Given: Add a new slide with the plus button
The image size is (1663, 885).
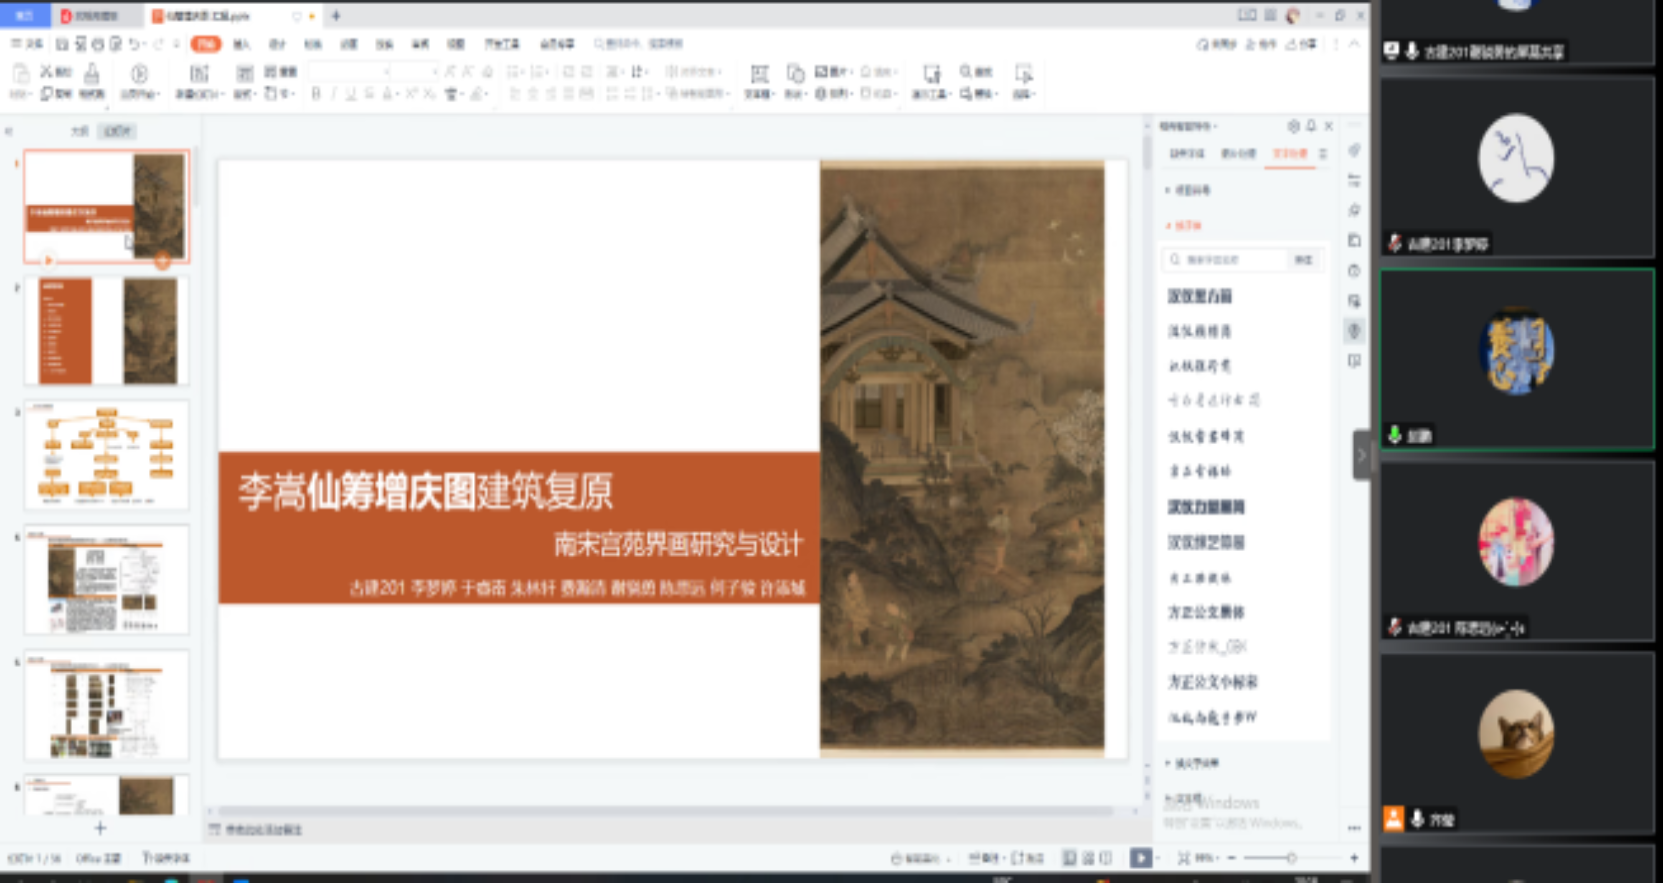Looking at the screenshot, I should pos(100,828).
